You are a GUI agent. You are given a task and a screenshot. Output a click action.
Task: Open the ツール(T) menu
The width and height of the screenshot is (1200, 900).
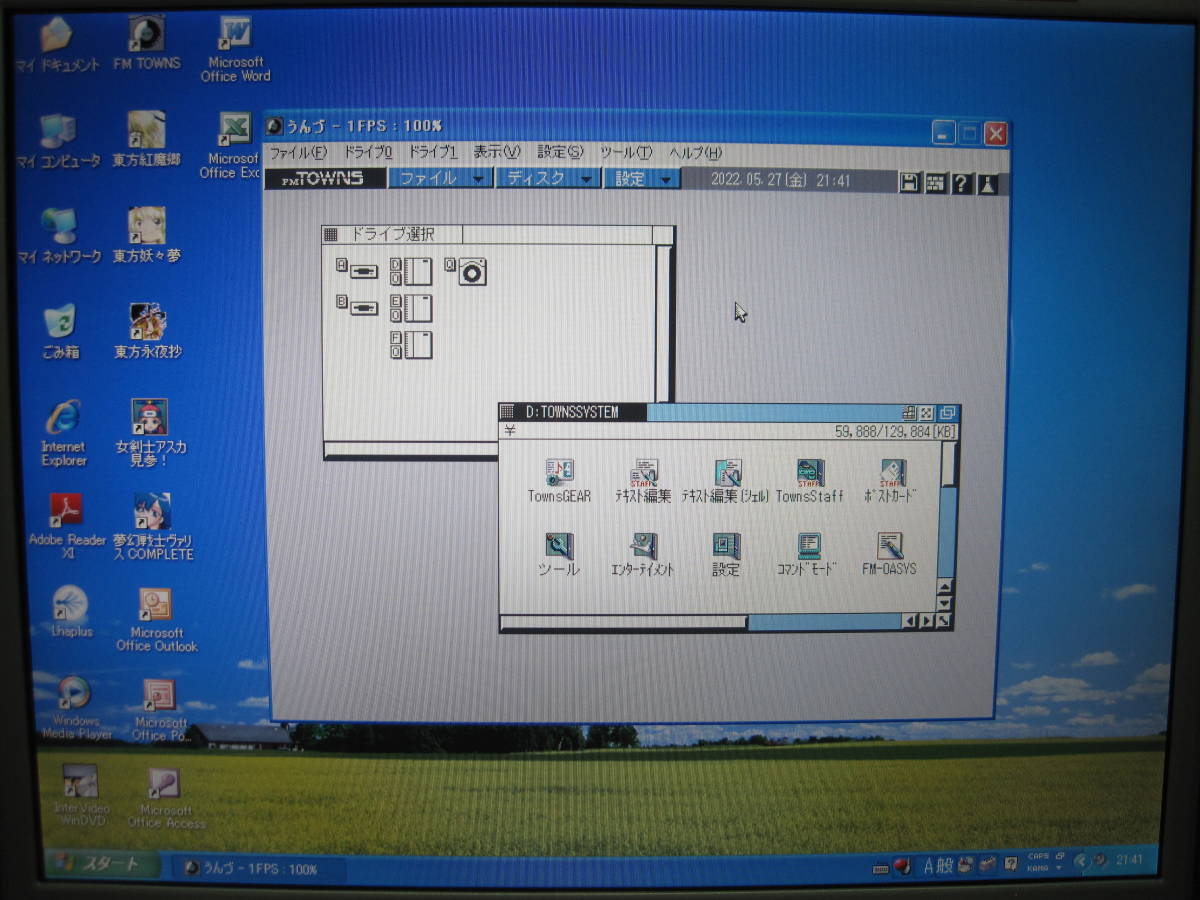pyautogui.click(x=626, y=153)
